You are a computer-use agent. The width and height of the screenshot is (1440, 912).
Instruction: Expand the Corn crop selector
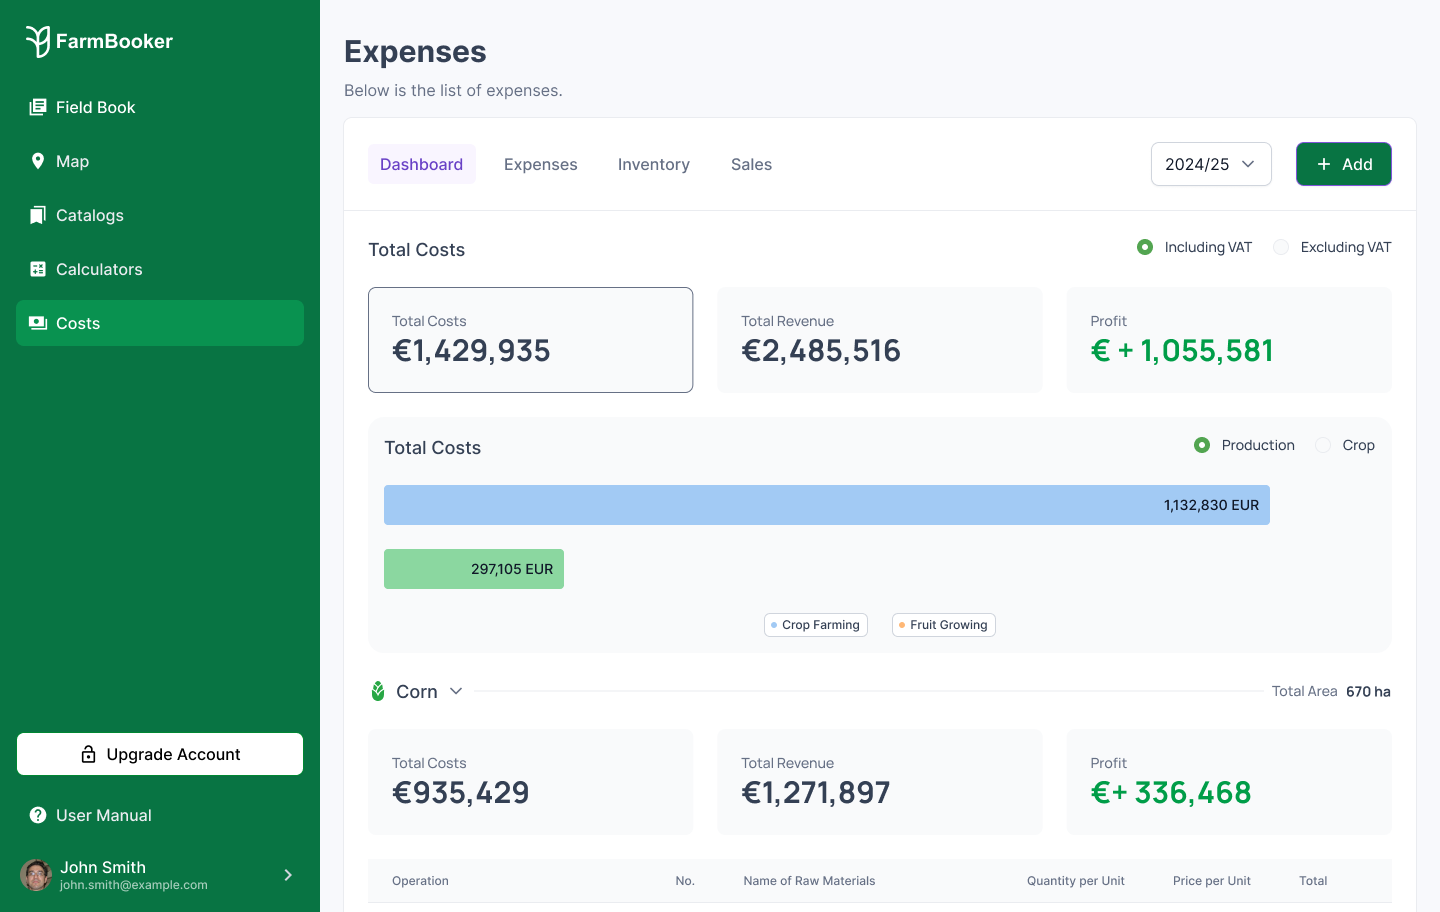tap(456, 691)
